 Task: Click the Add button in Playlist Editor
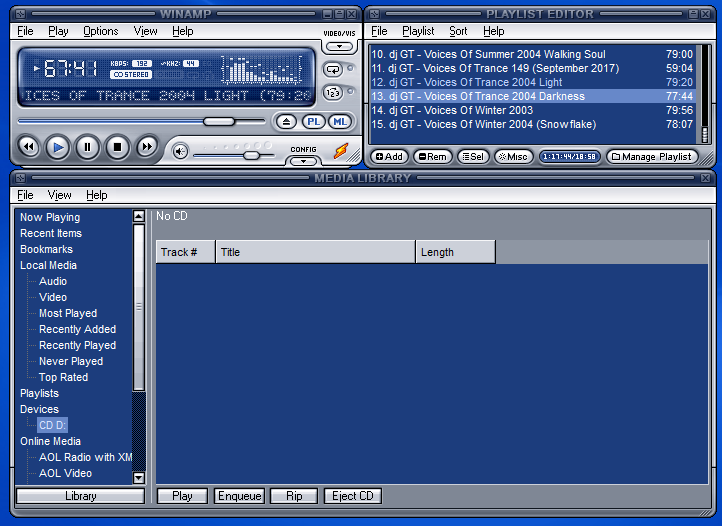[389, 157]
